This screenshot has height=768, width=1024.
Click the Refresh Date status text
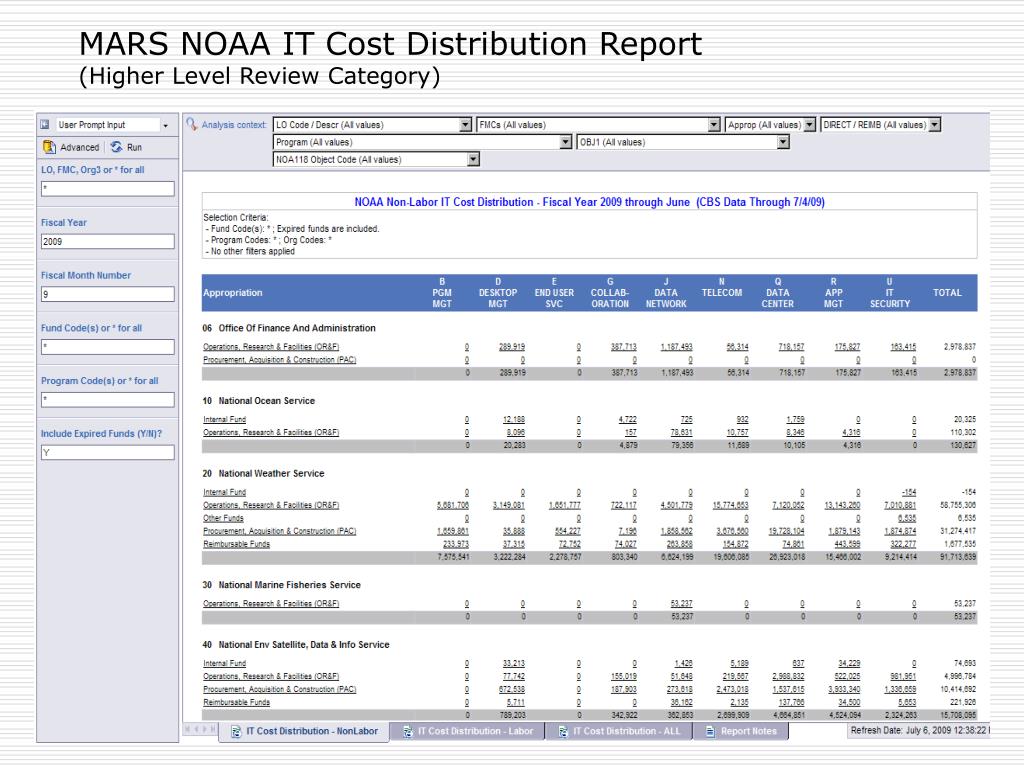[x=919, y=731]
